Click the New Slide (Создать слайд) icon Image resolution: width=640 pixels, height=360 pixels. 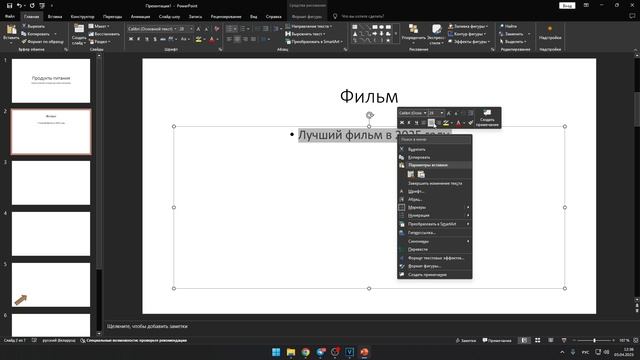tap(79, 29)
